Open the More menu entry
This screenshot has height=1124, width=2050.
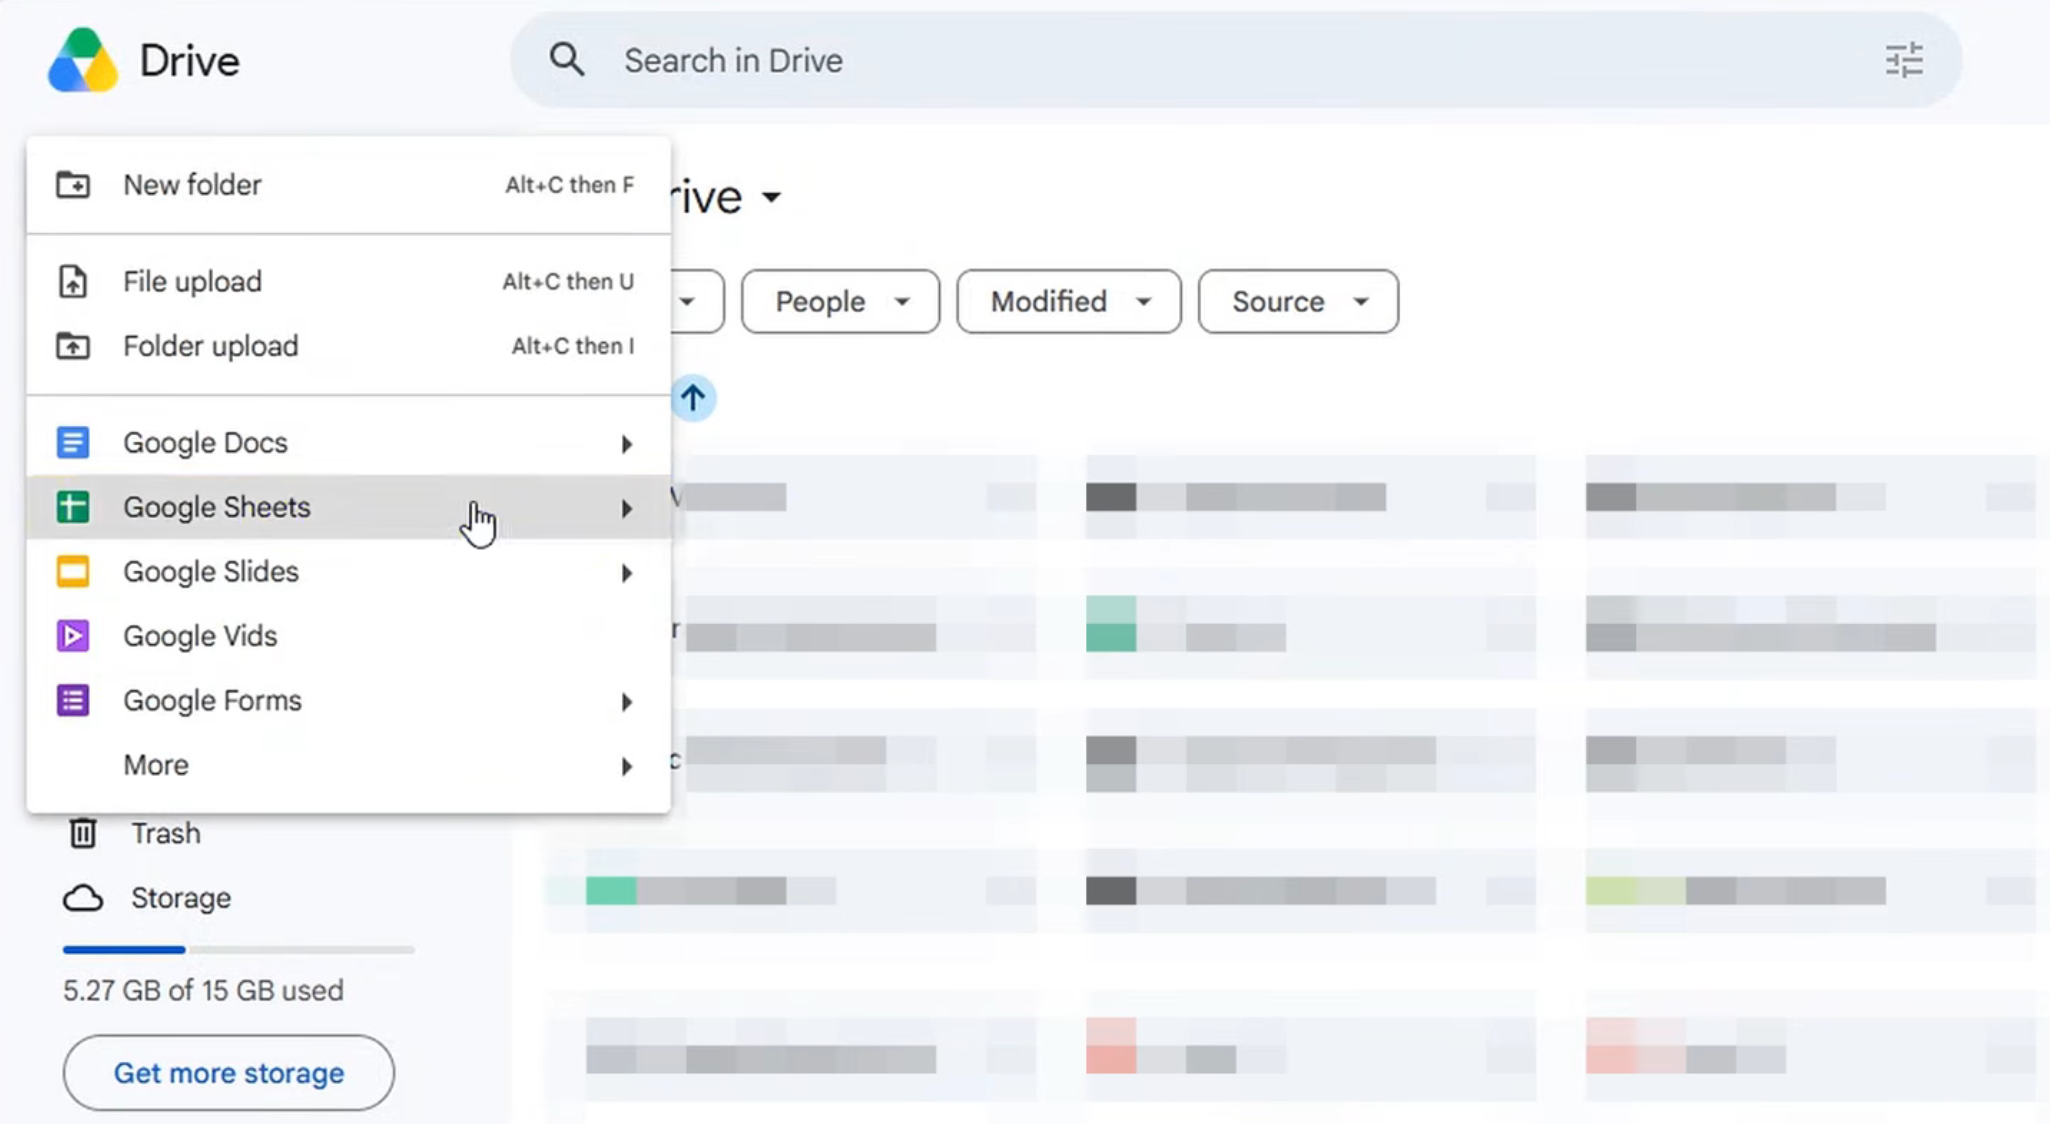tap(348, 765)
